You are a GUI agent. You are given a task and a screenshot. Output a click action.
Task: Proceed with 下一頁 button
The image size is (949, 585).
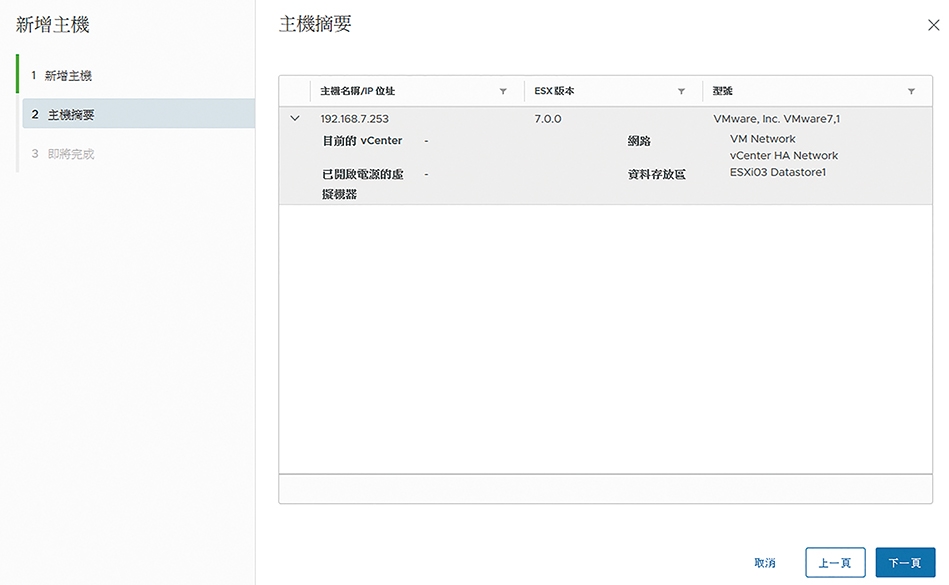[905, 563]
